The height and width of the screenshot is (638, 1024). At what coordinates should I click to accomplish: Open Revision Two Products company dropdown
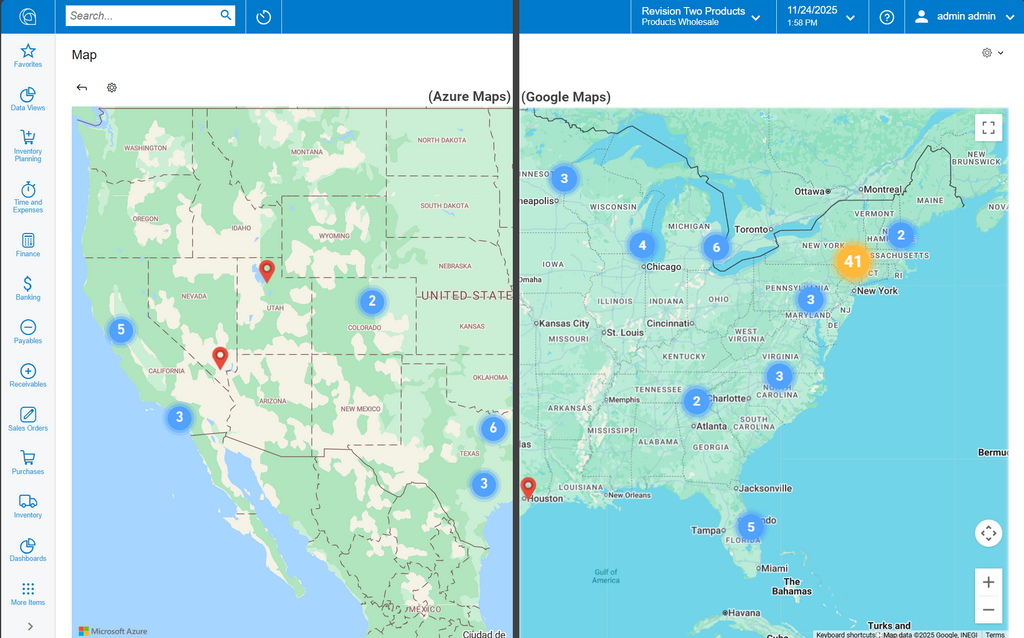click(700, 17)
